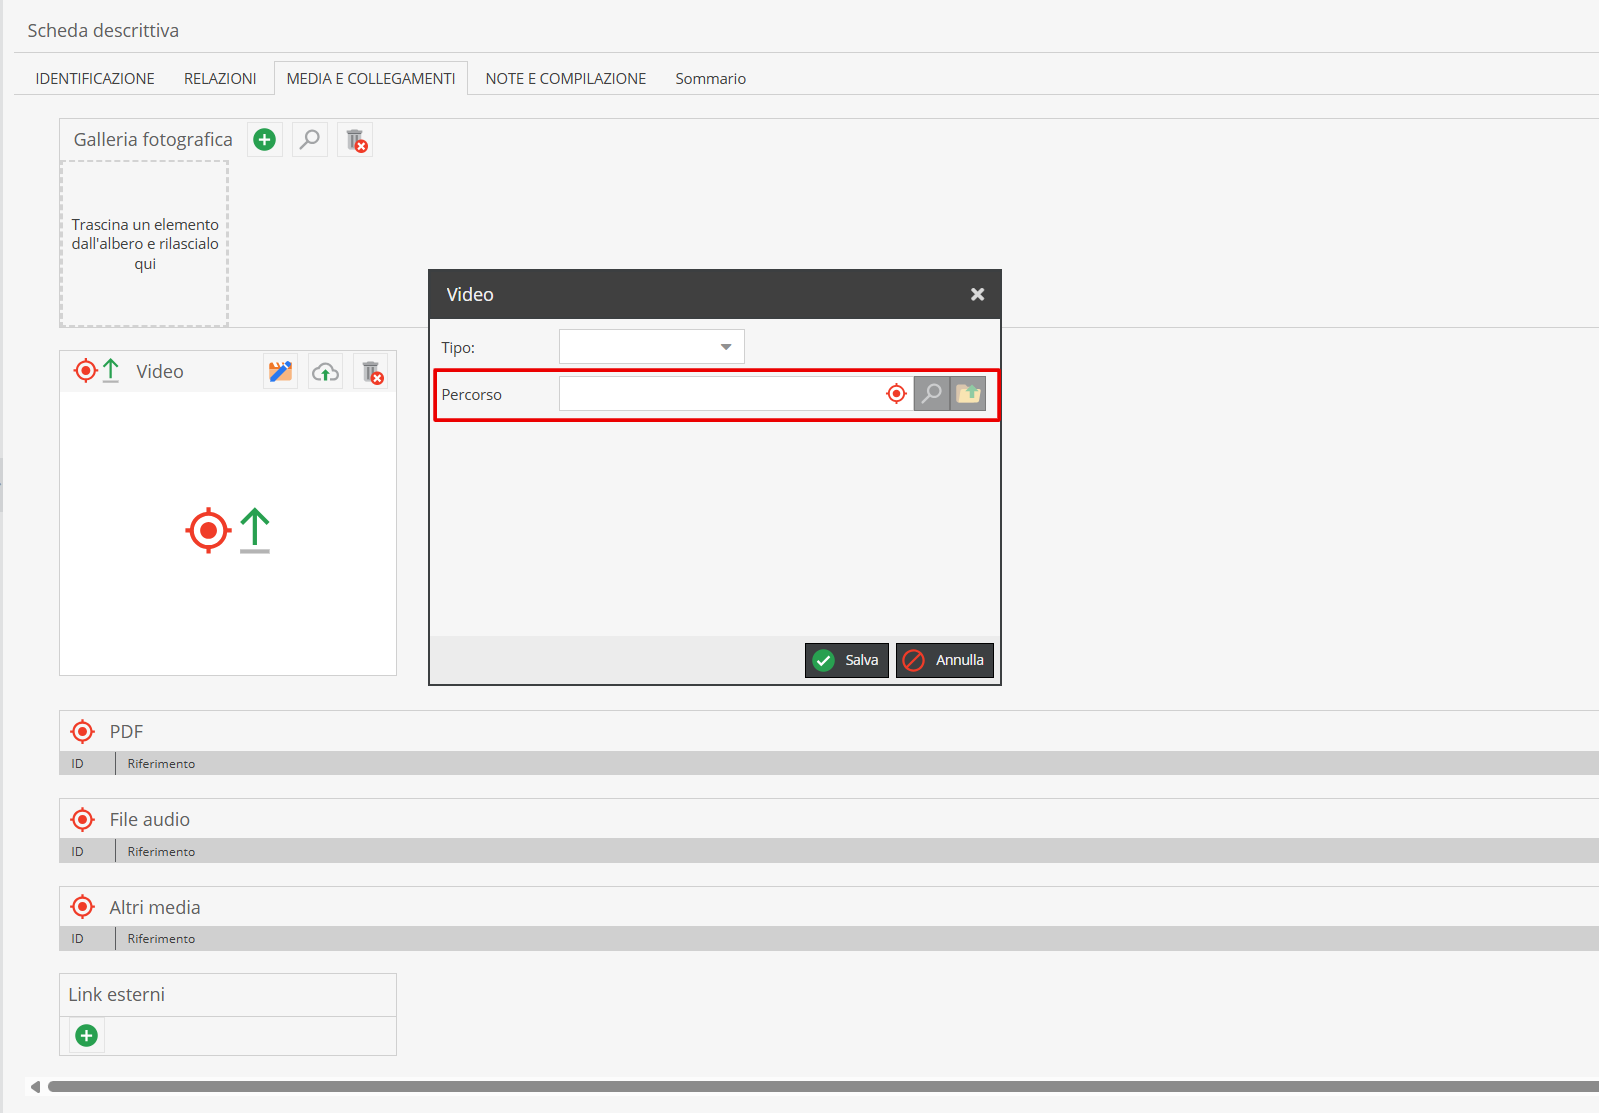Click the left scroll arrow at bottom
The height and width of the screenshot is (1113, 1599).
(x=36, y=1086)
